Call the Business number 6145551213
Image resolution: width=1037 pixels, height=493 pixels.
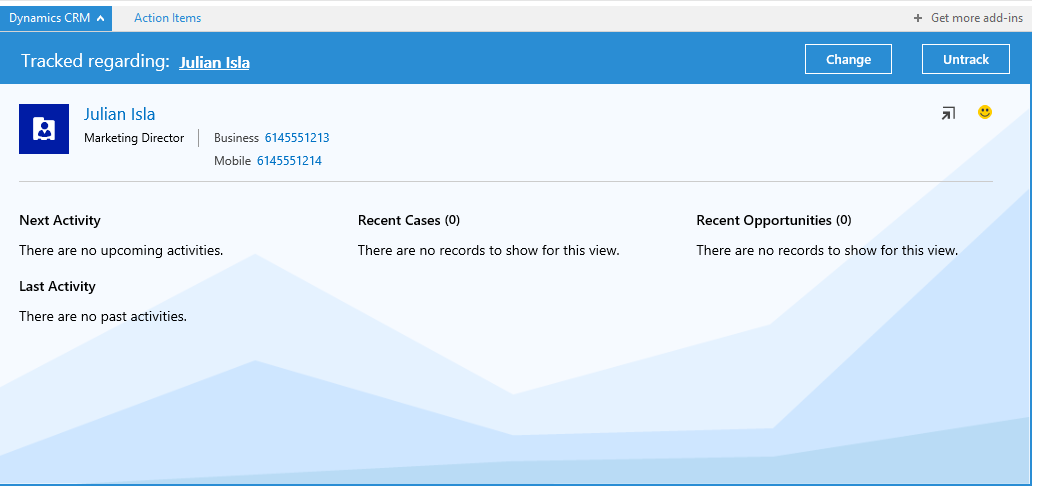tap(297, 138)
